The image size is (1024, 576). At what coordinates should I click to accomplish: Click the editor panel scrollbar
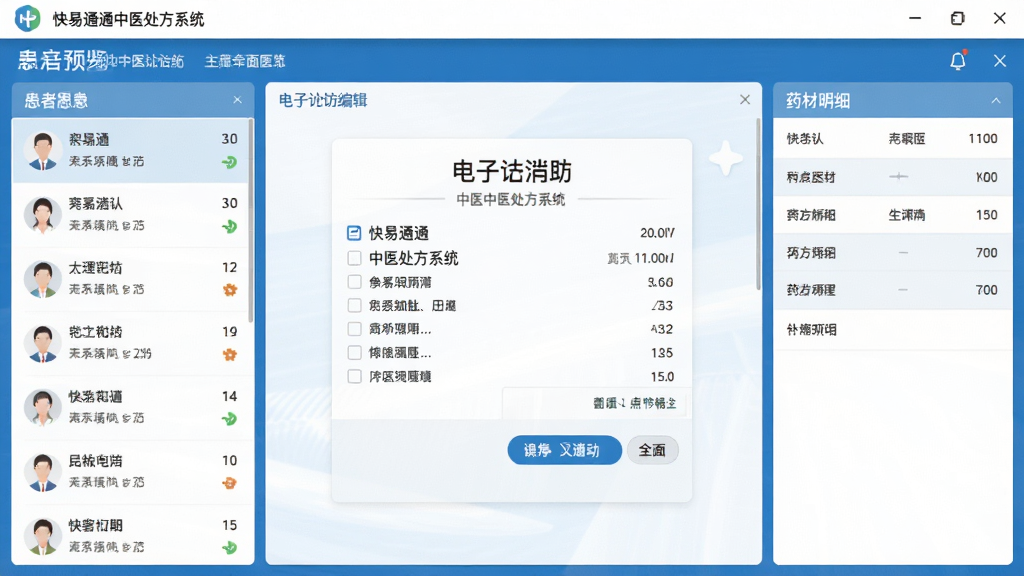coord(758,204)
